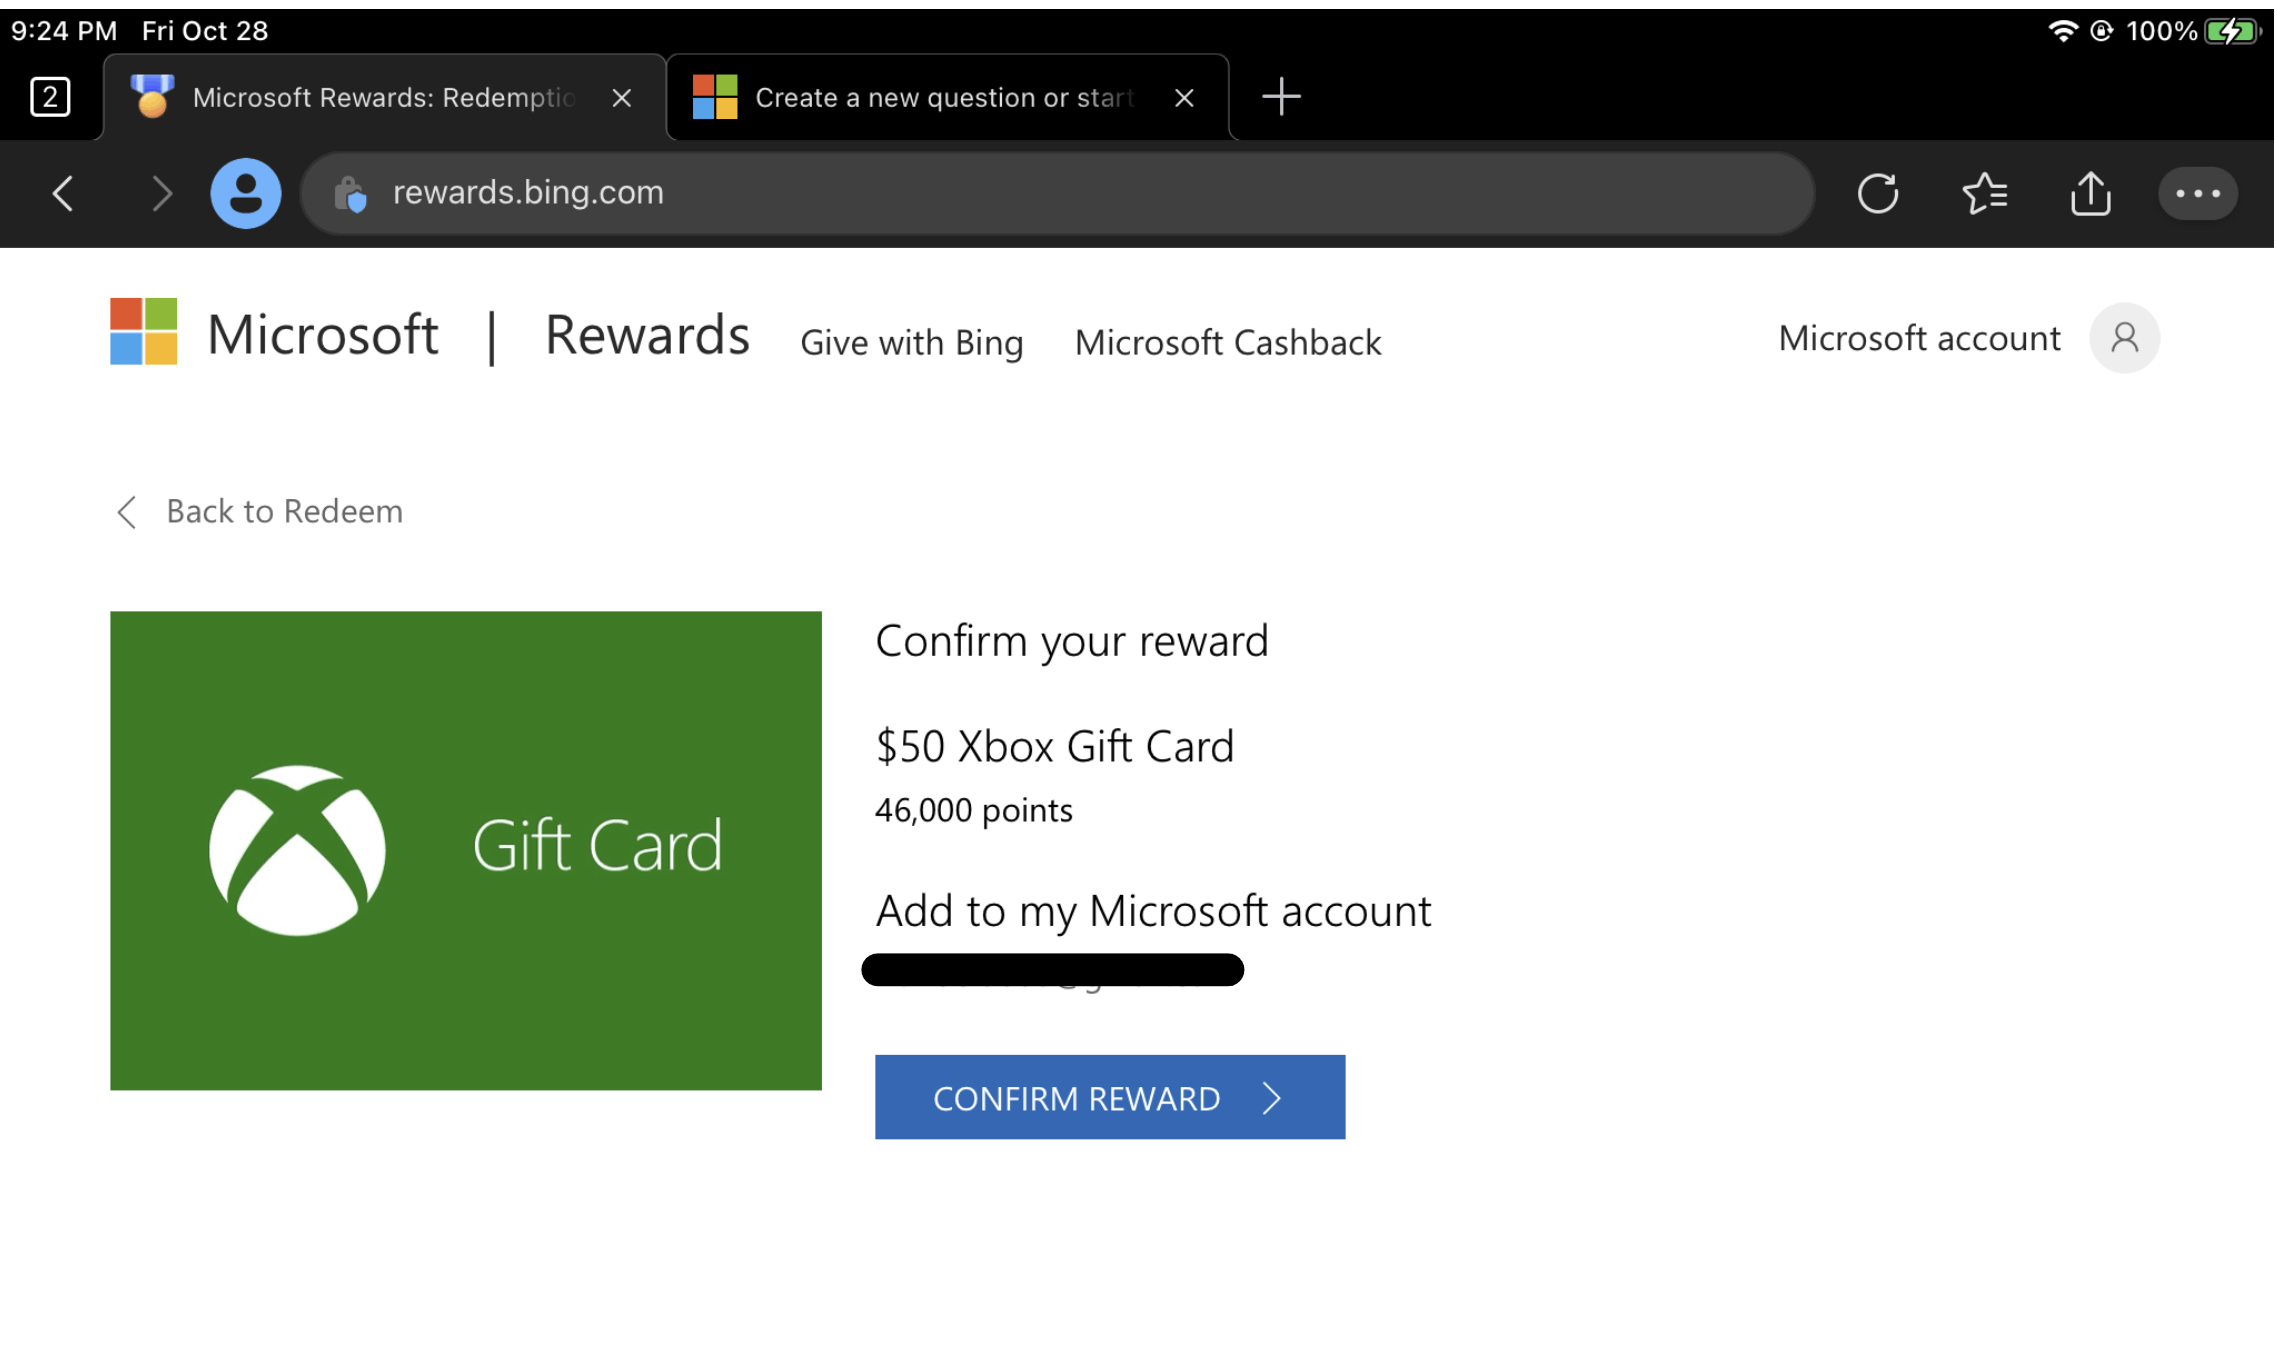Click the browser share icon
The width and height of the screenshot is (2277, 1350).
pos(2091,193)
